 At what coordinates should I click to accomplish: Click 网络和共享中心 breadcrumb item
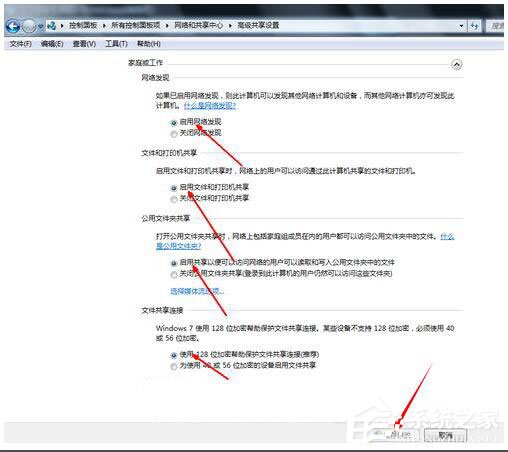point(198,25)
